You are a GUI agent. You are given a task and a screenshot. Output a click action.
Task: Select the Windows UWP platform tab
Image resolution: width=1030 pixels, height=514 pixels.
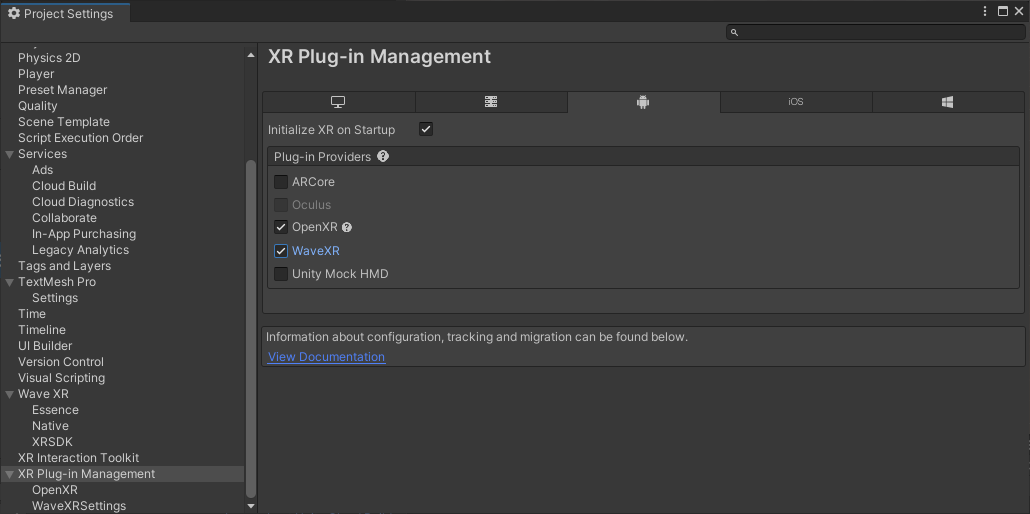947,102
